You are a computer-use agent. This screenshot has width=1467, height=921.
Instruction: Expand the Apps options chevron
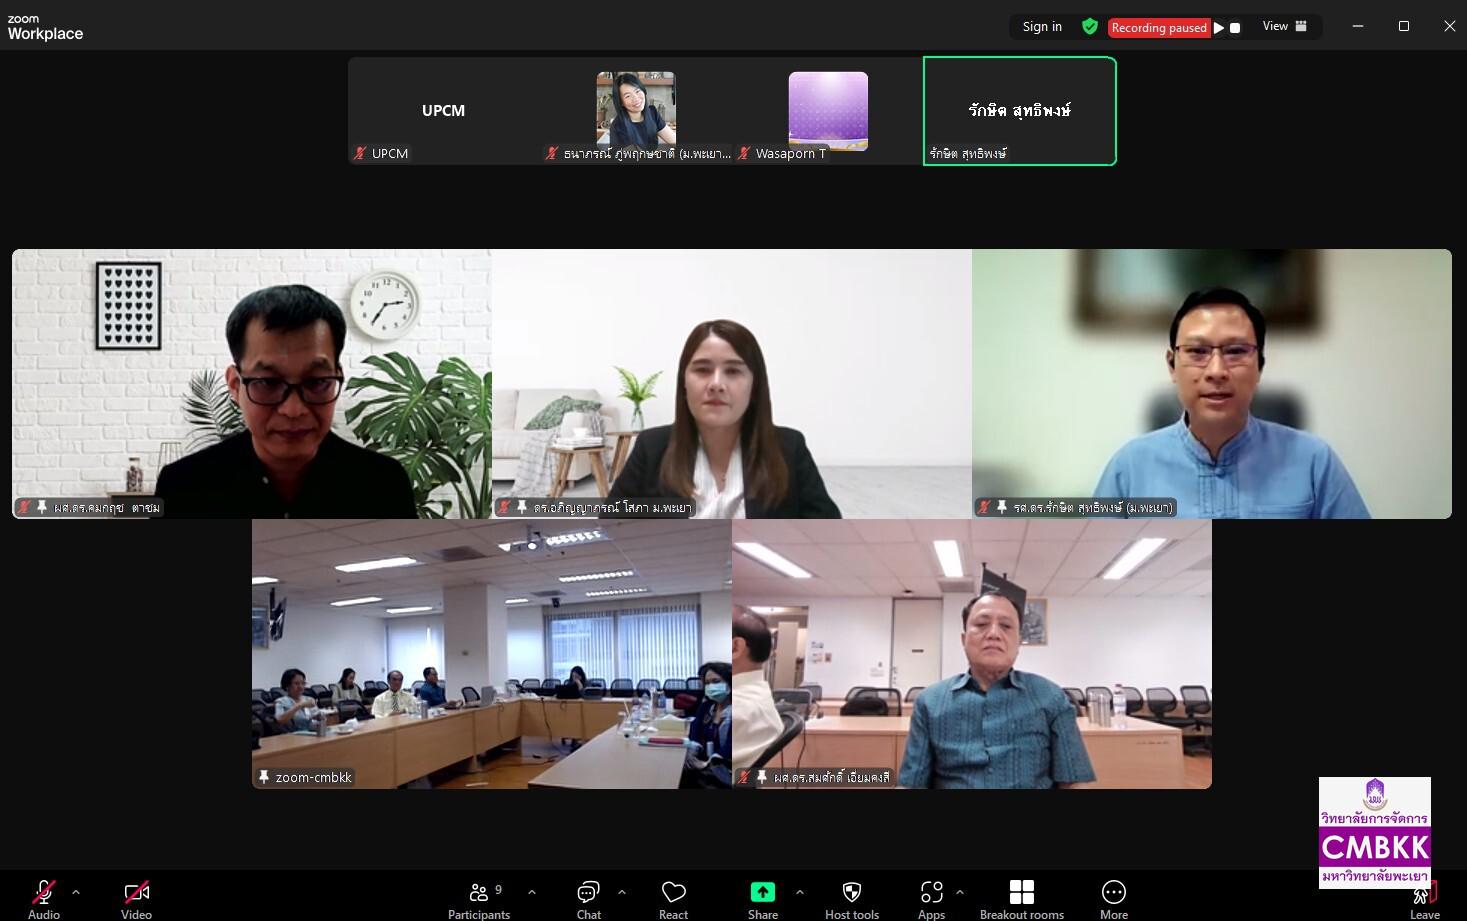960,891
